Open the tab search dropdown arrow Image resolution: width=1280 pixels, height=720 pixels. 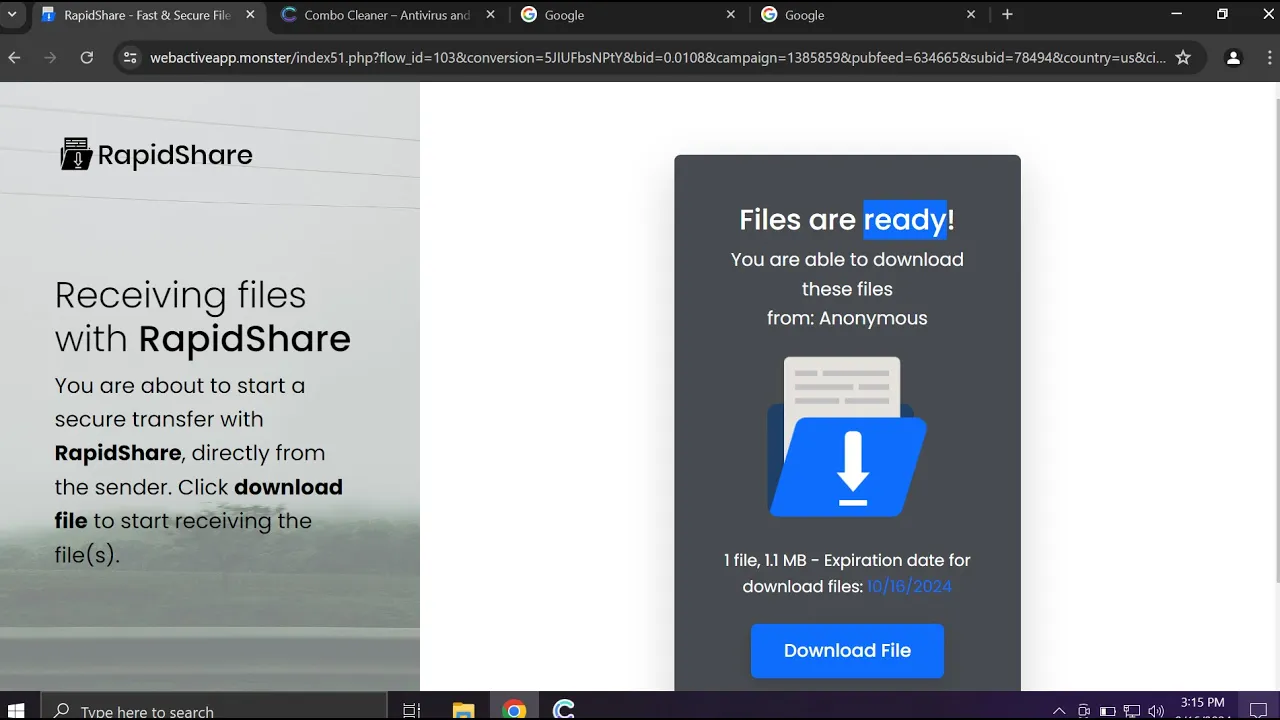pos(12,15)
